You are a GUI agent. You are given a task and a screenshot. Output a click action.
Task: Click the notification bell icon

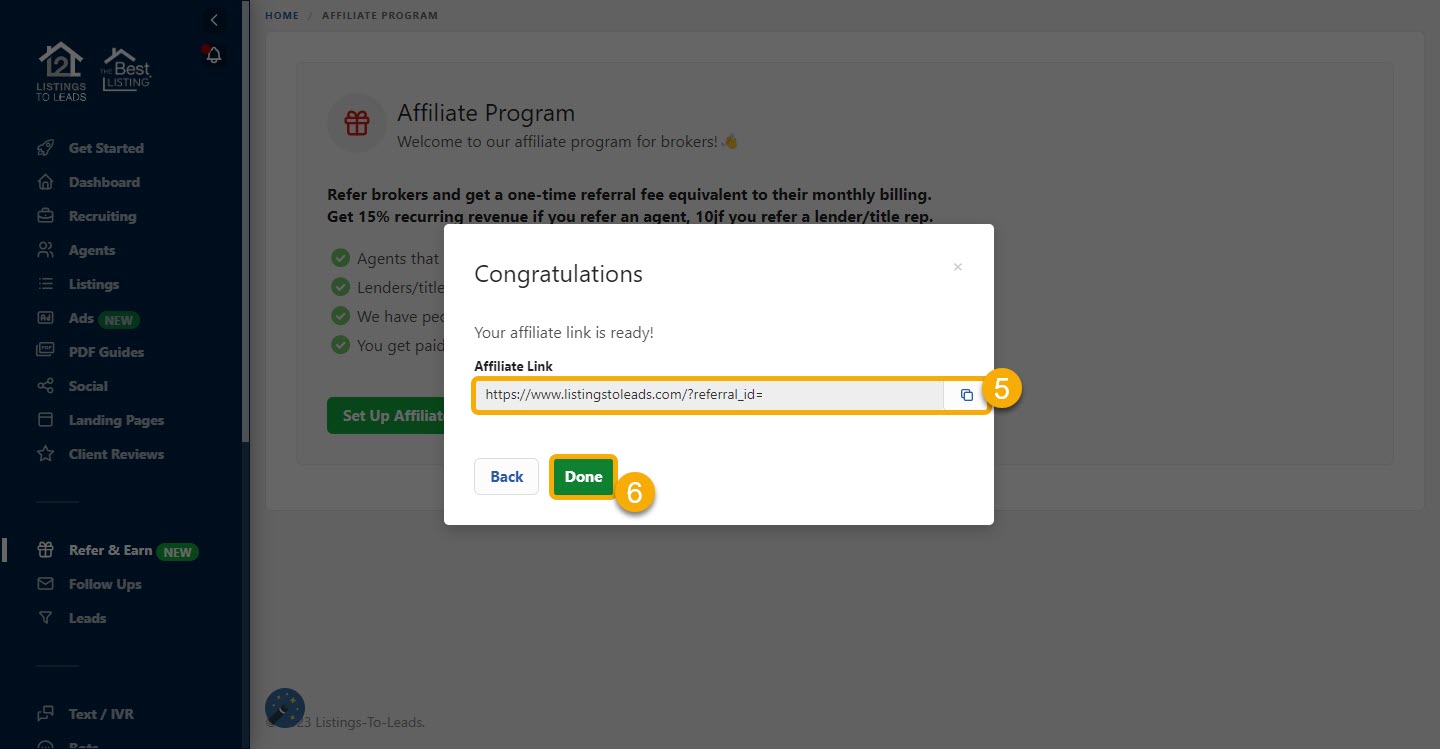tap(214, 55)
